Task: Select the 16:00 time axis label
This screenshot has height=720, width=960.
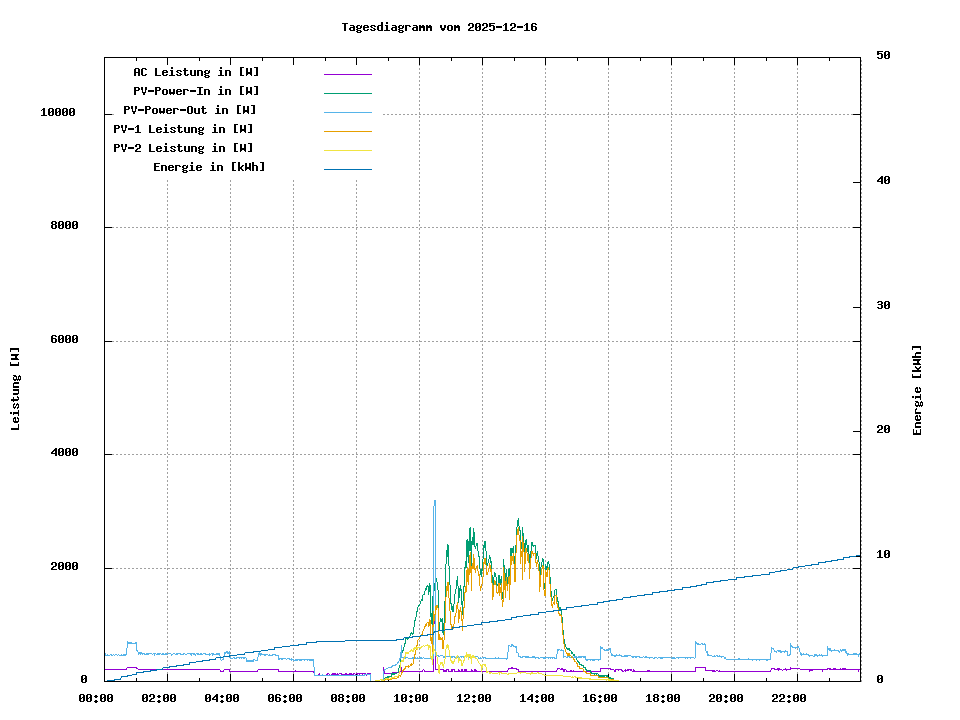Action: (600, 698)
